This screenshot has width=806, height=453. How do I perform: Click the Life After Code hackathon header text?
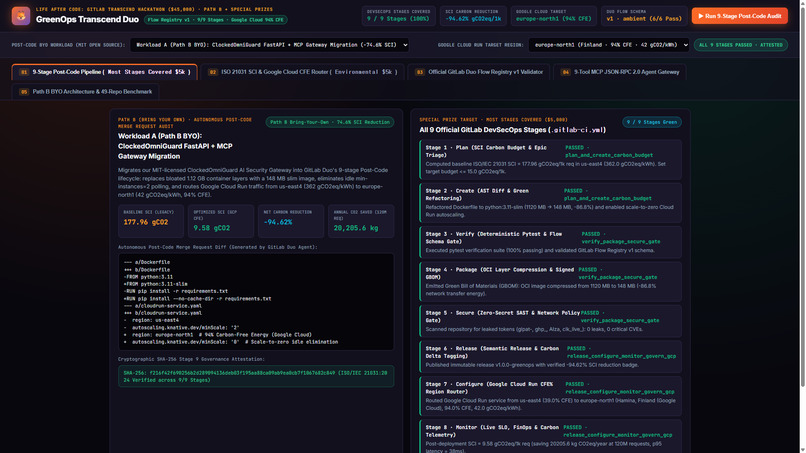coord(154,9)
